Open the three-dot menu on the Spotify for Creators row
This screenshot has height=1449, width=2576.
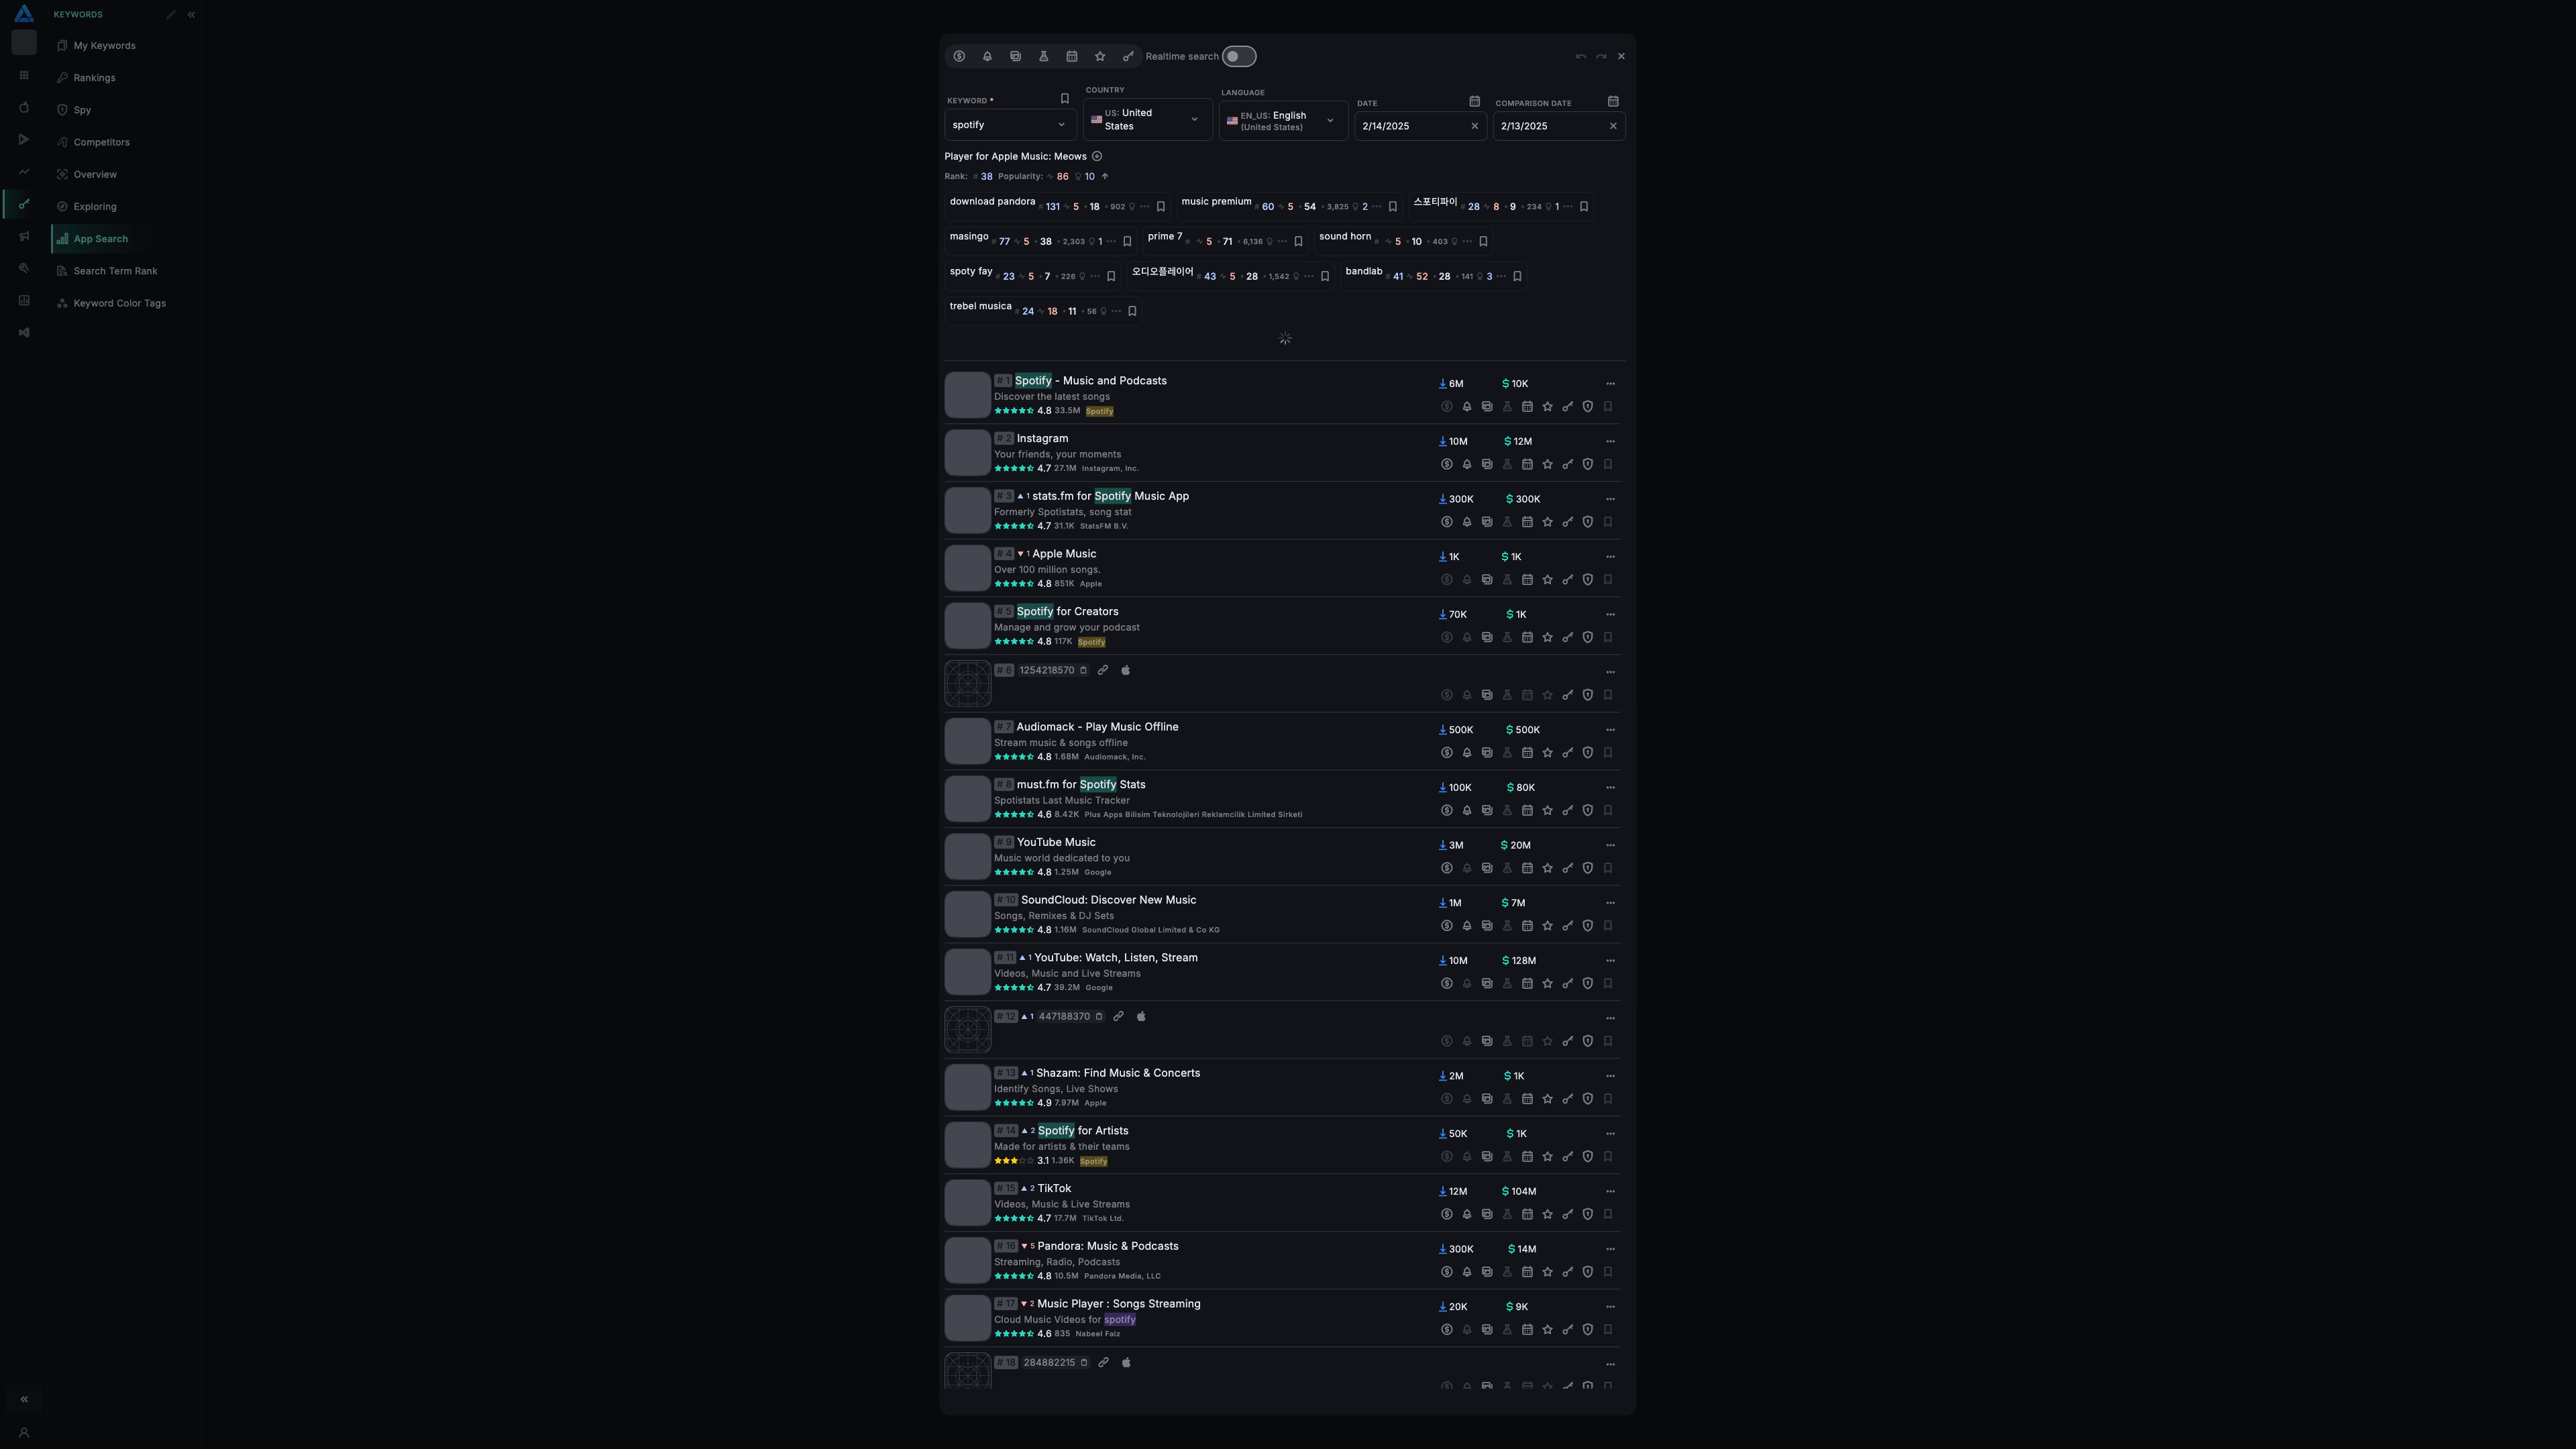point(1610,615)
